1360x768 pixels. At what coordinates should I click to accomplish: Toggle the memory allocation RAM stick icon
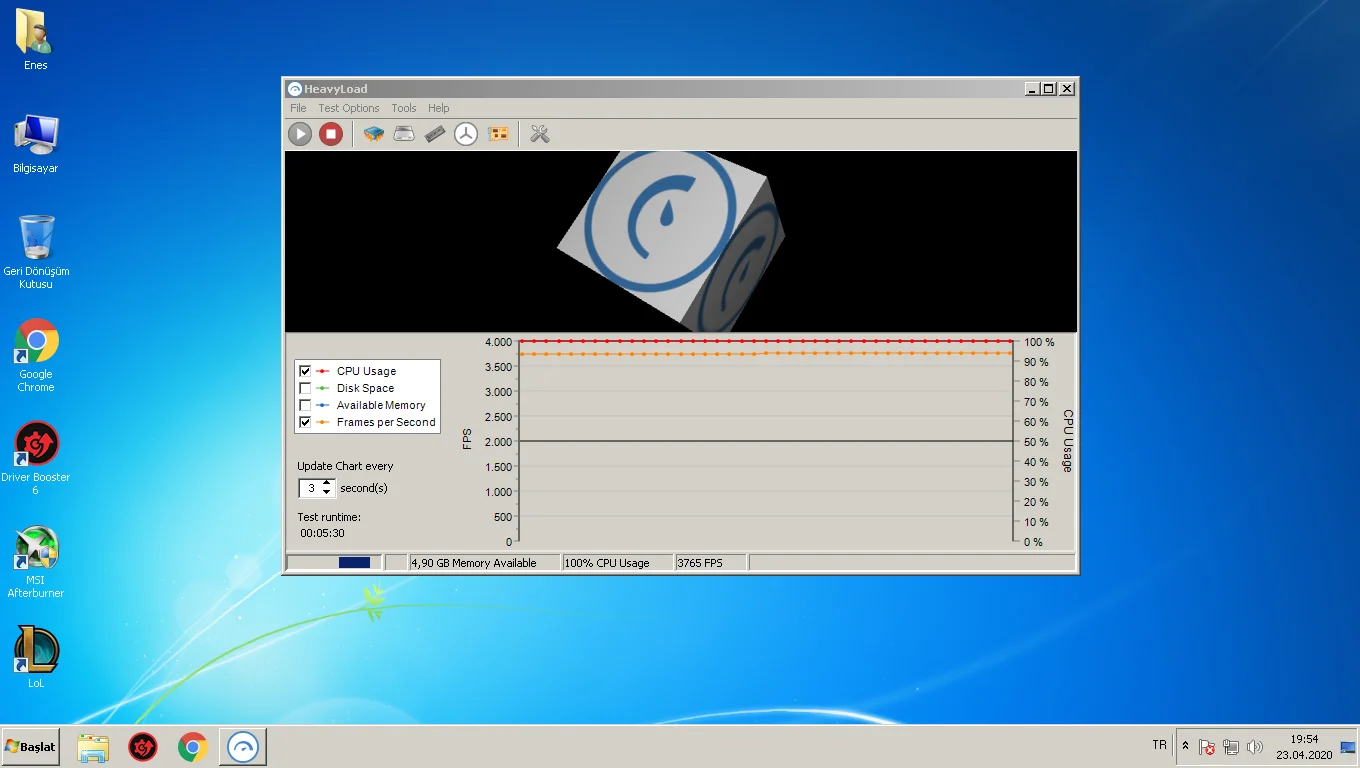click(x=435, y=134)
